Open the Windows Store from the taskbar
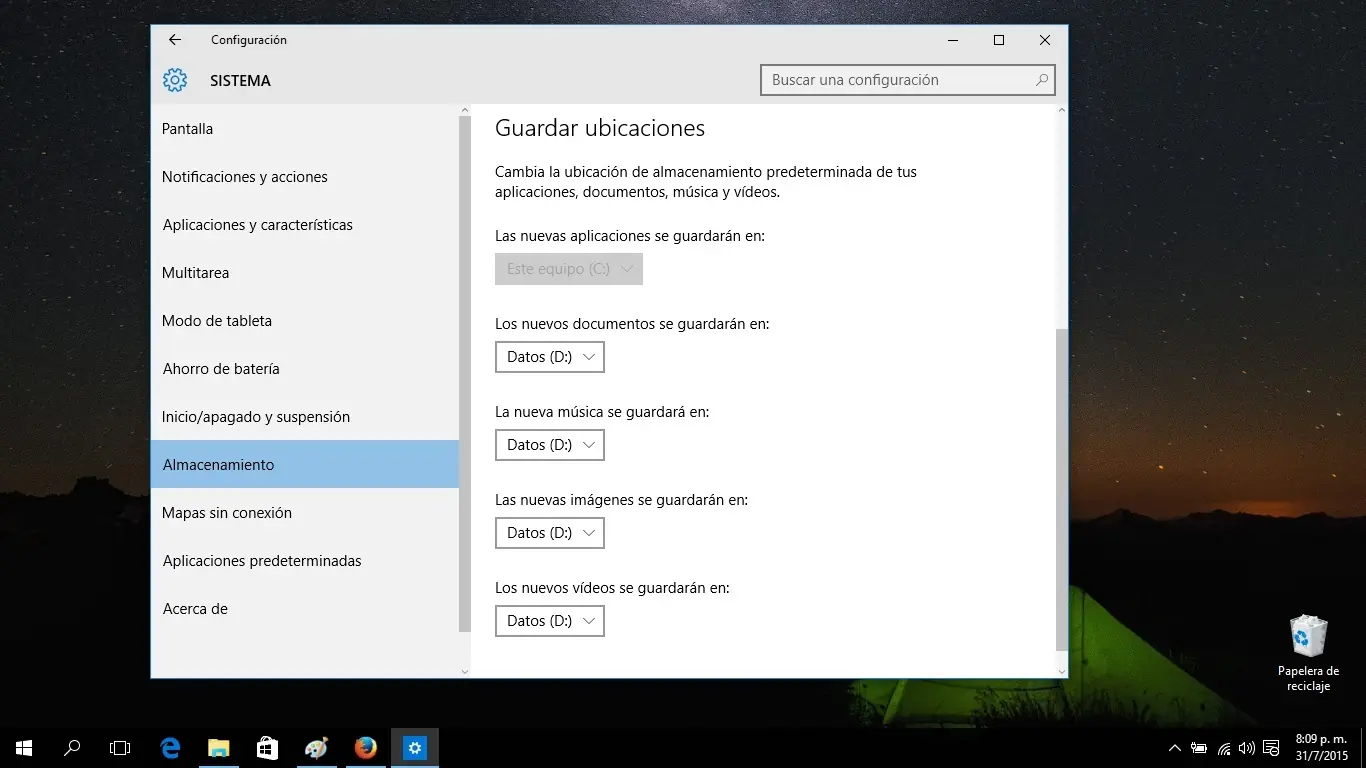This screenshot has height=768, width=1366. point(266,747)
